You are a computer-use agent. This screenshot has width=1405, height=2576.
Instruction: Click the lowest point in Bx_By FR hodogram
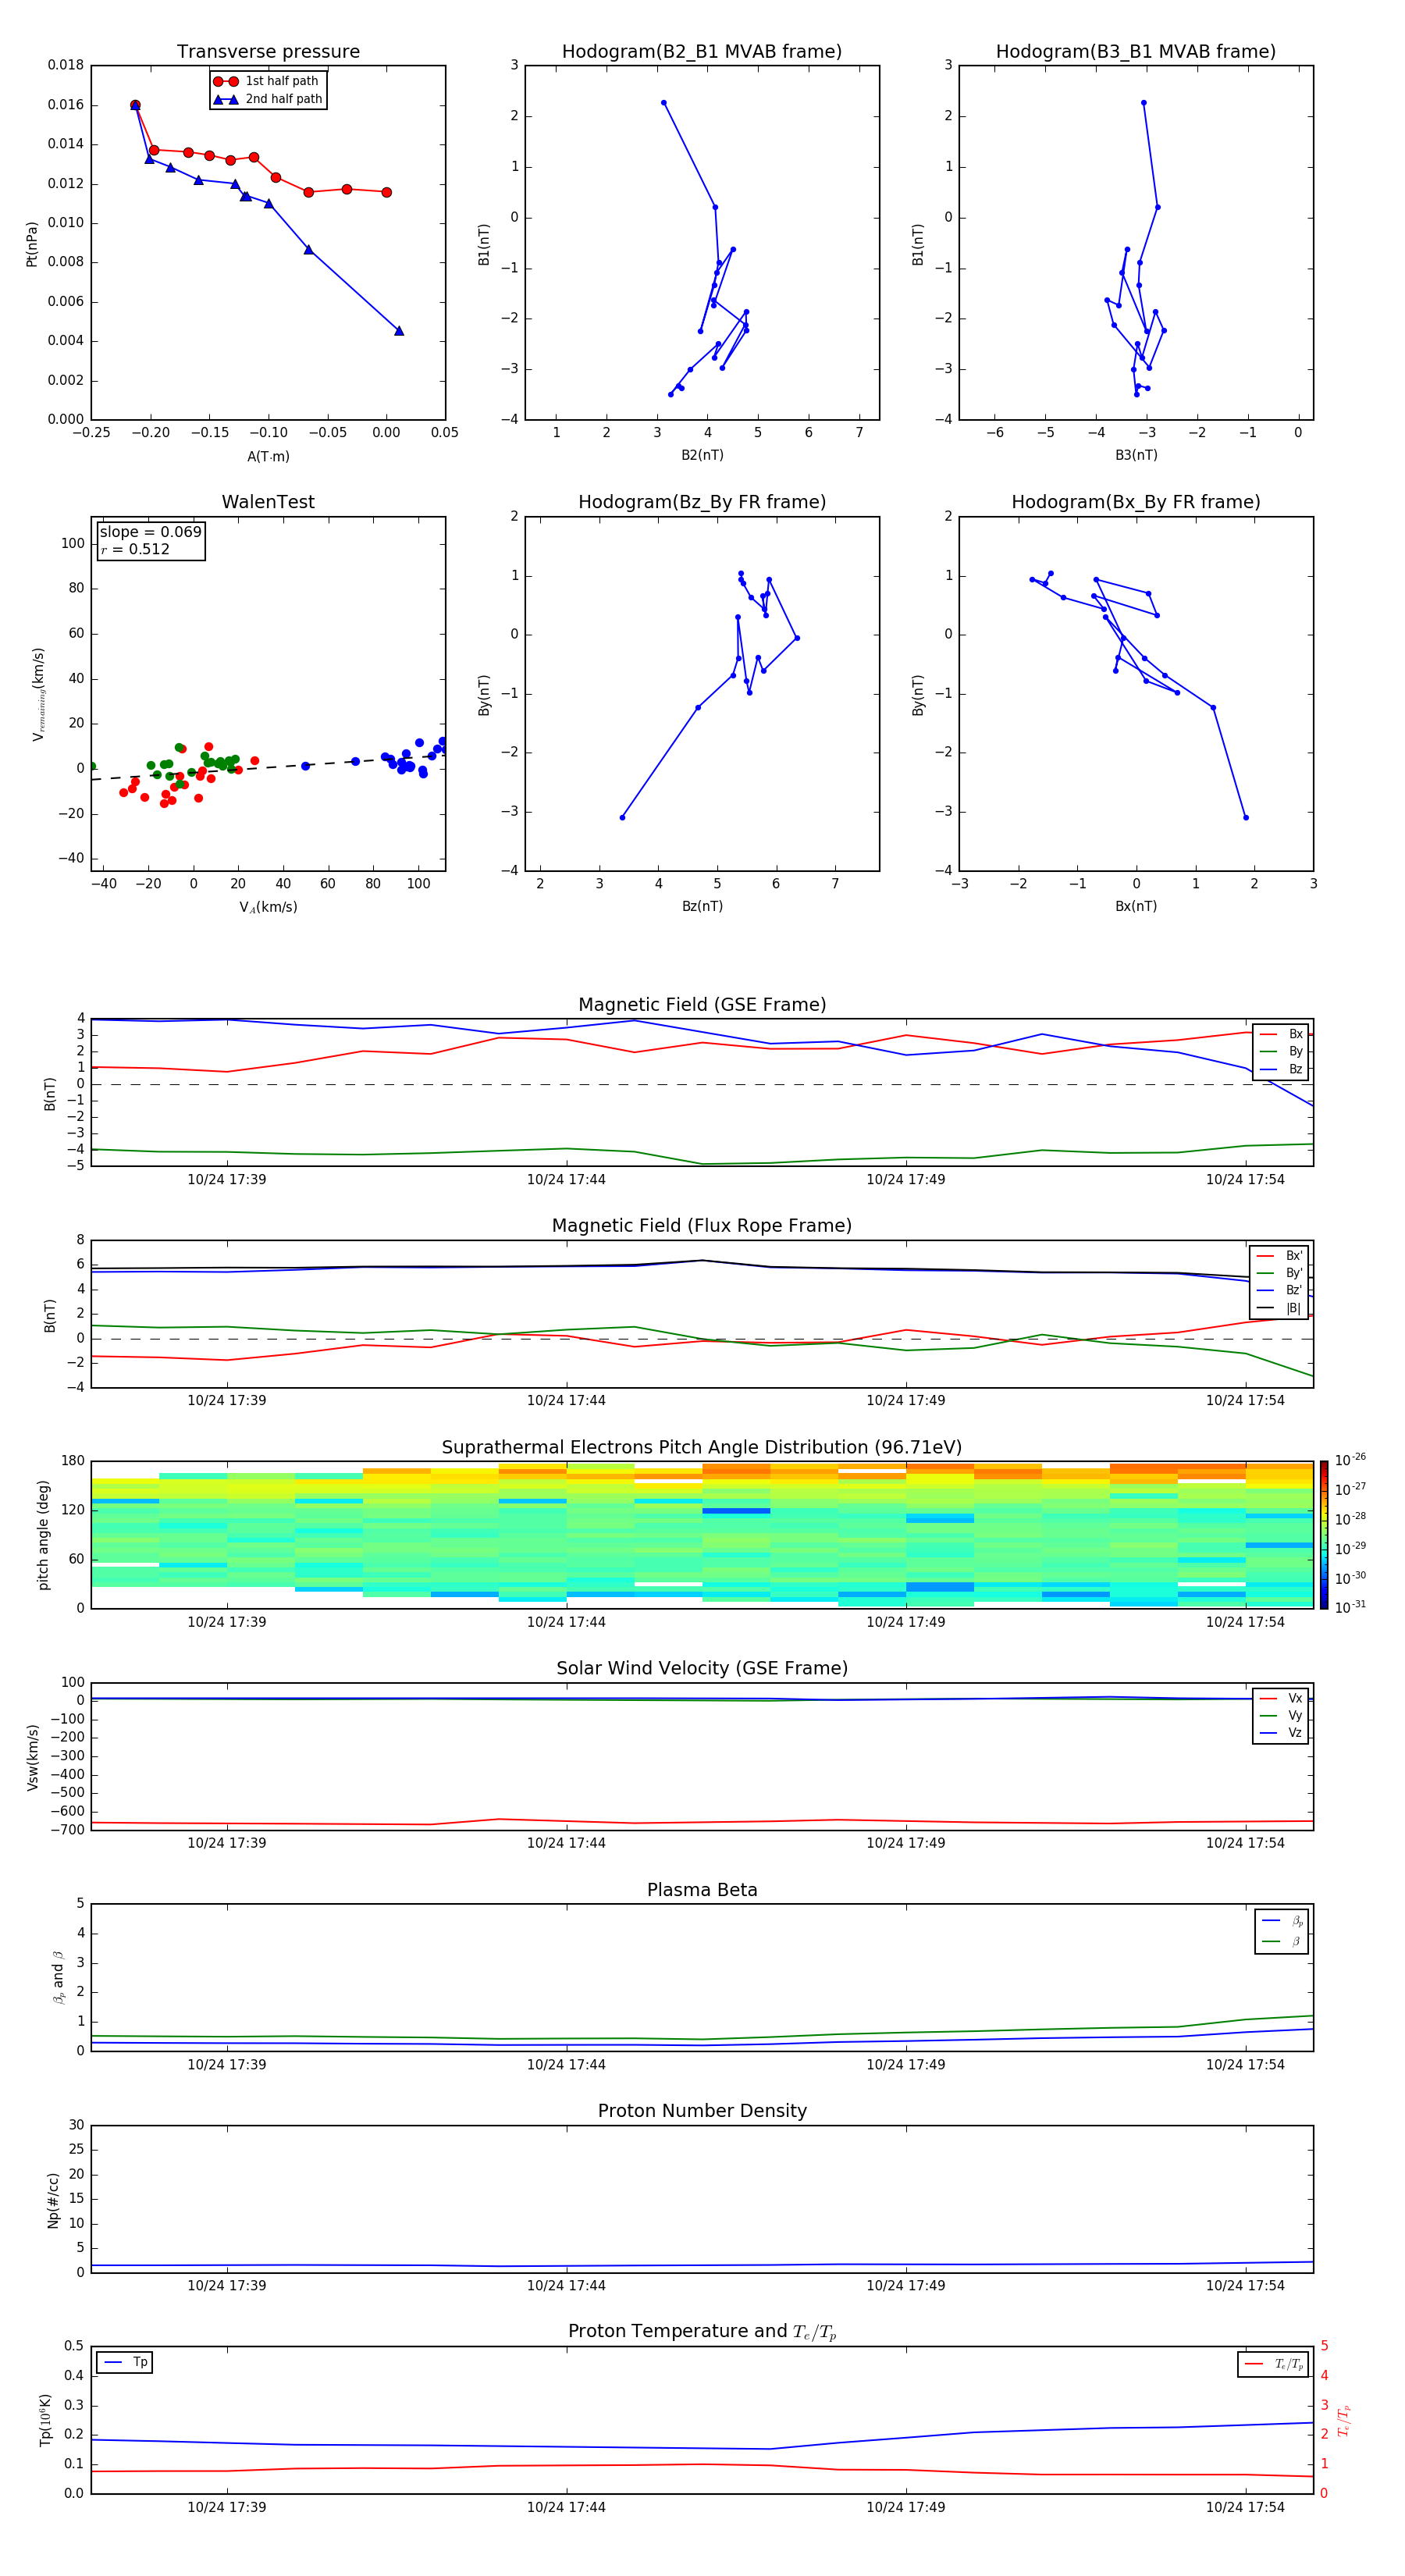click(1246, 818)
